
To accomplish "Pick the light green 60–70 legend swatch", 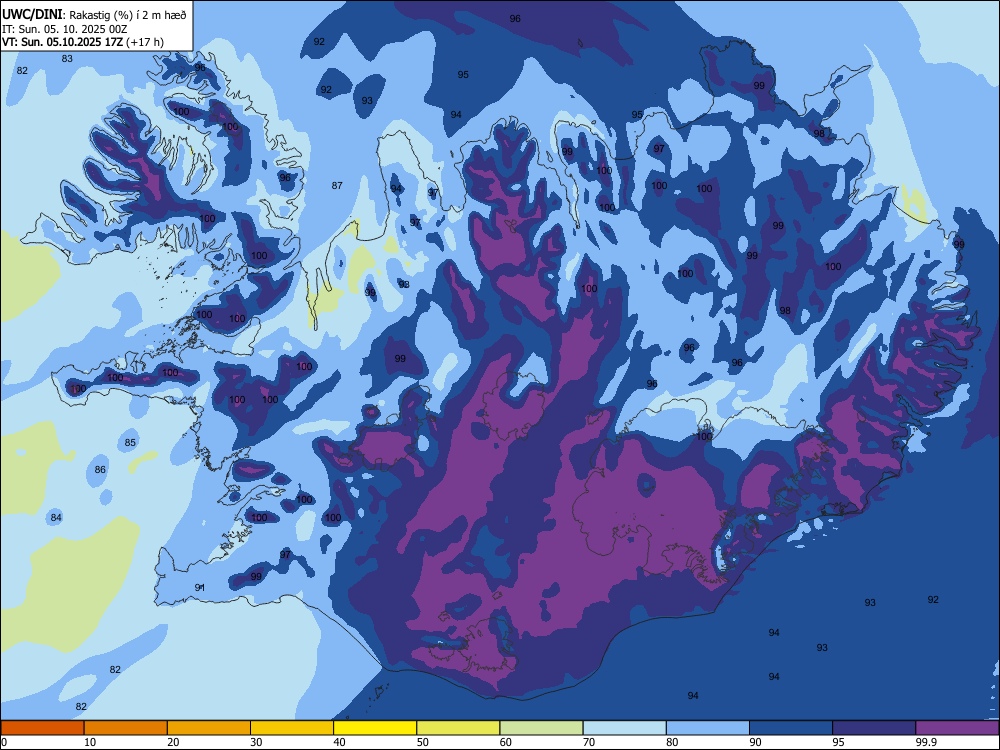I will tap(541, 728).
